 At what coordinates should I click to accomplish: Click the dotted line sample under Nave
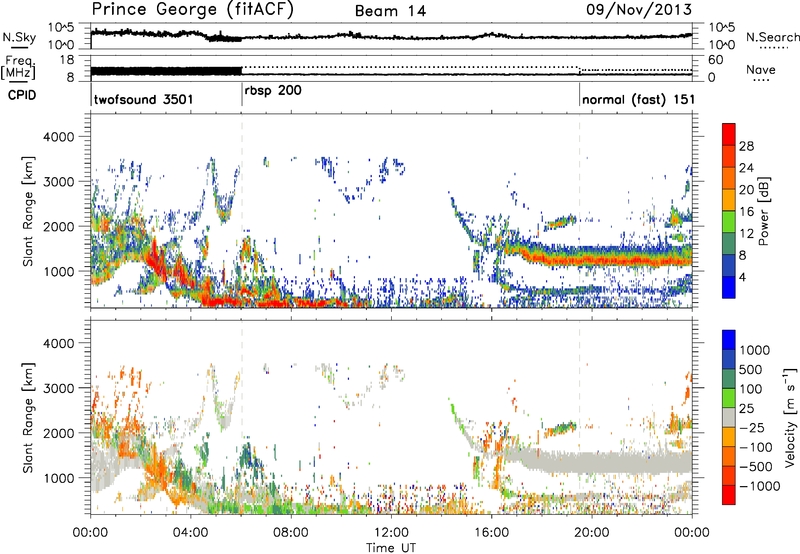tap(761, 80)
